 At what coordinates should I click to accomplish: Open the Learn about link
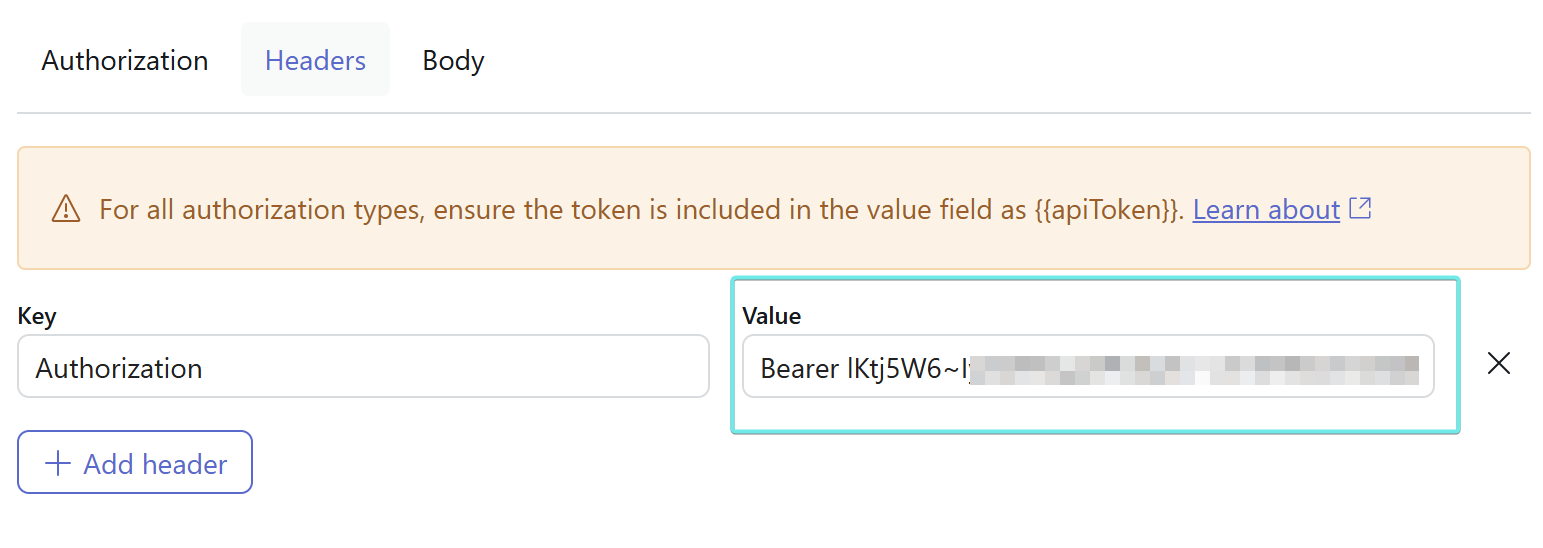[x=1266, y=210]
